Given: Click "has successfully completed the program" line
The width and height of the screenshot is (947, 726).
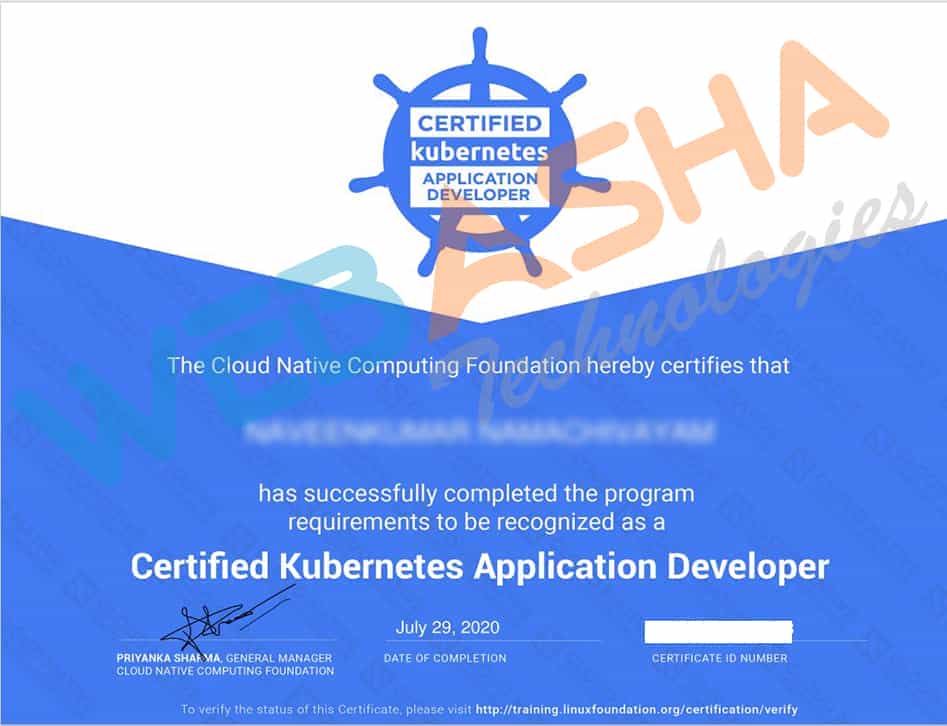Looking at the screenshot, I should [477, 494].
